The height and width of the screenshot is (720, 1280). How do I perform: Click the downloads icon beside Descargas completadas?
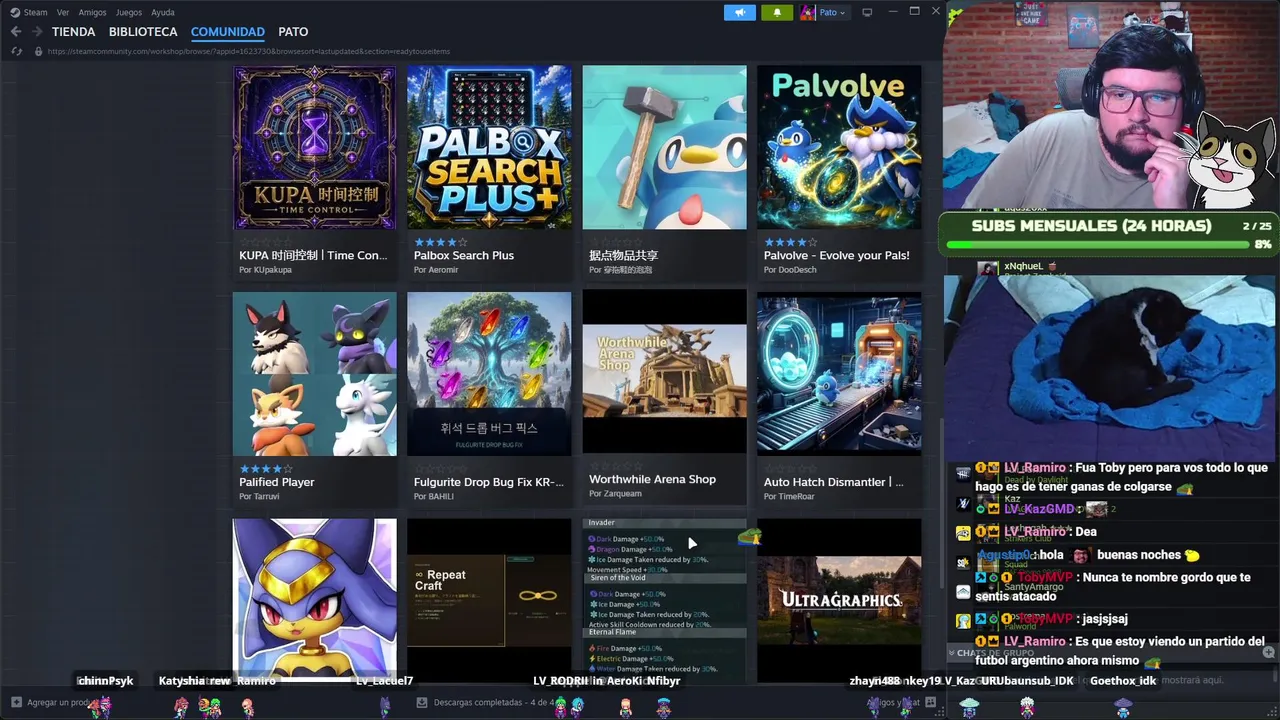[x=424, y=702]
